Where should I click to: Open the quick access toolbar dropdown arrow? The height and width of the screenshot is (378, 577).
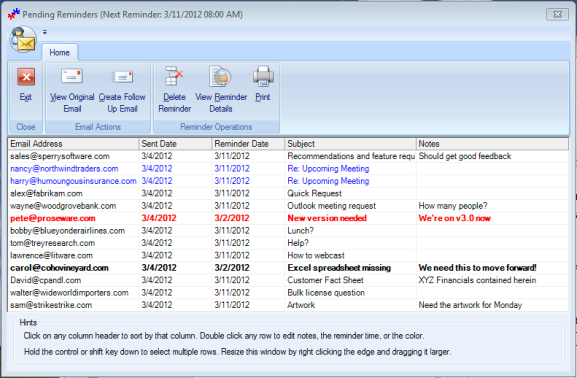(45, 32)
